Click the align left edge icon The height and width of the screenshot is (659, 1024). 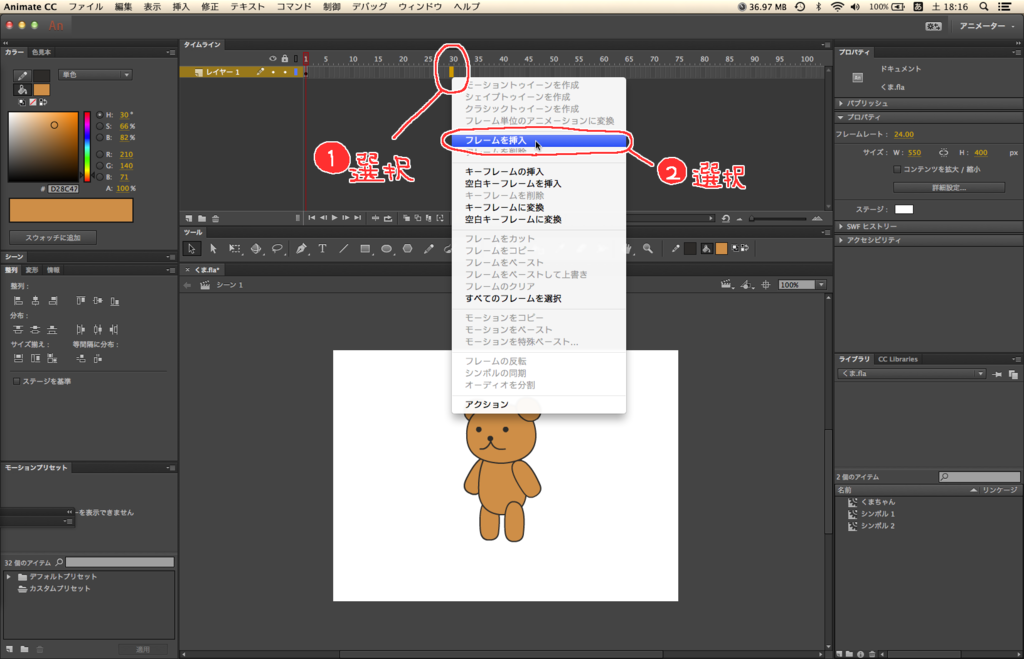click(x=18, y=301)
